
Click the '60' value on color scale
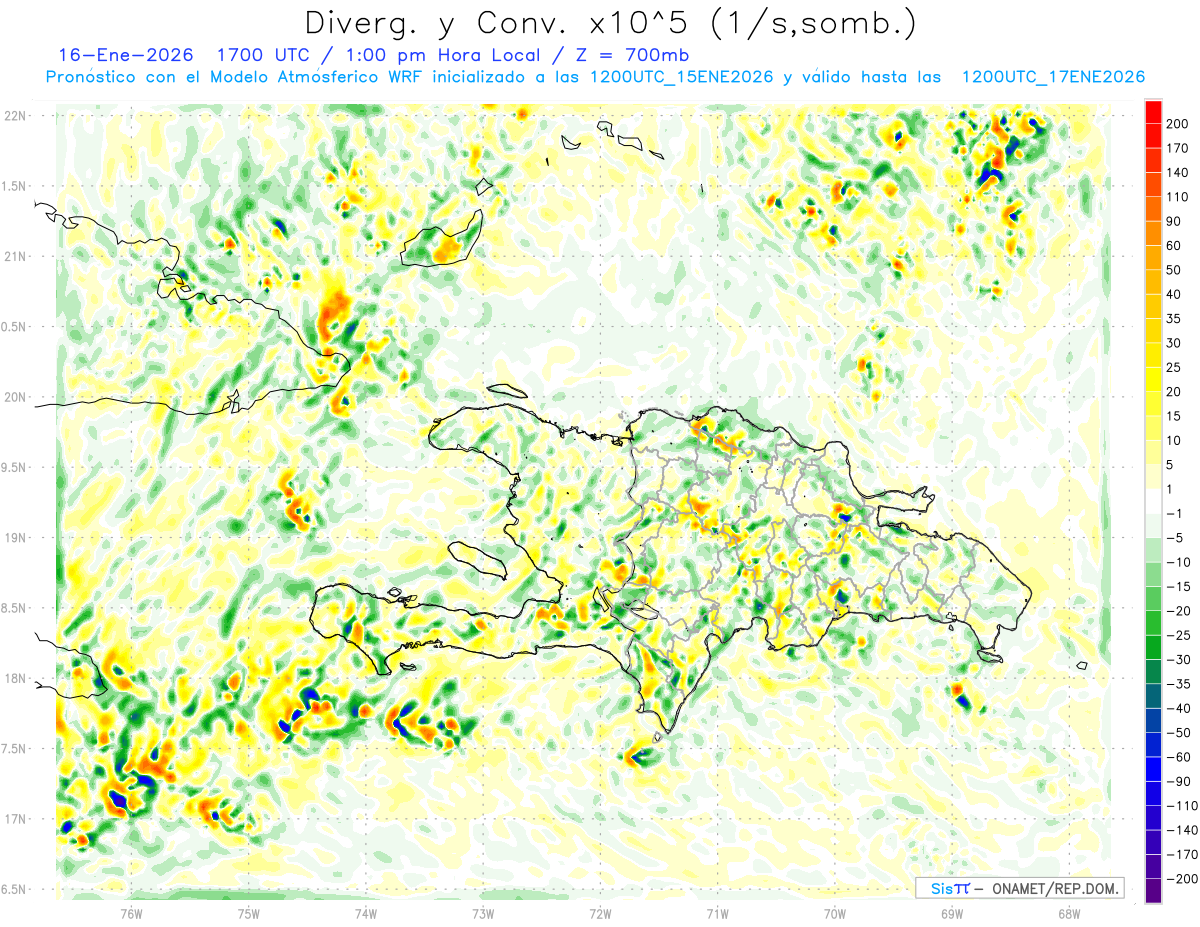point(1174,246)
